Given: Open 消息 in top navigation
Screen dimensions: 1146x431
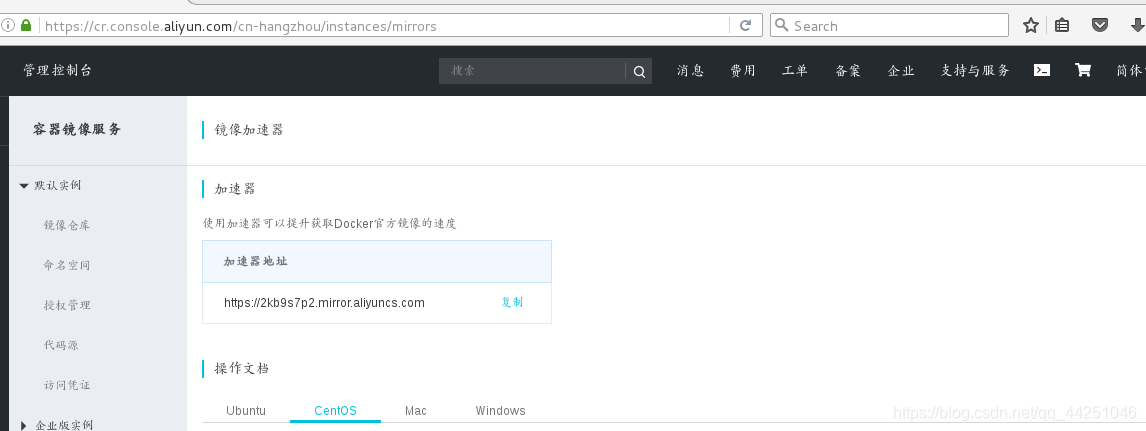Looking at the screenshot, I should click(x=690, y=71).
